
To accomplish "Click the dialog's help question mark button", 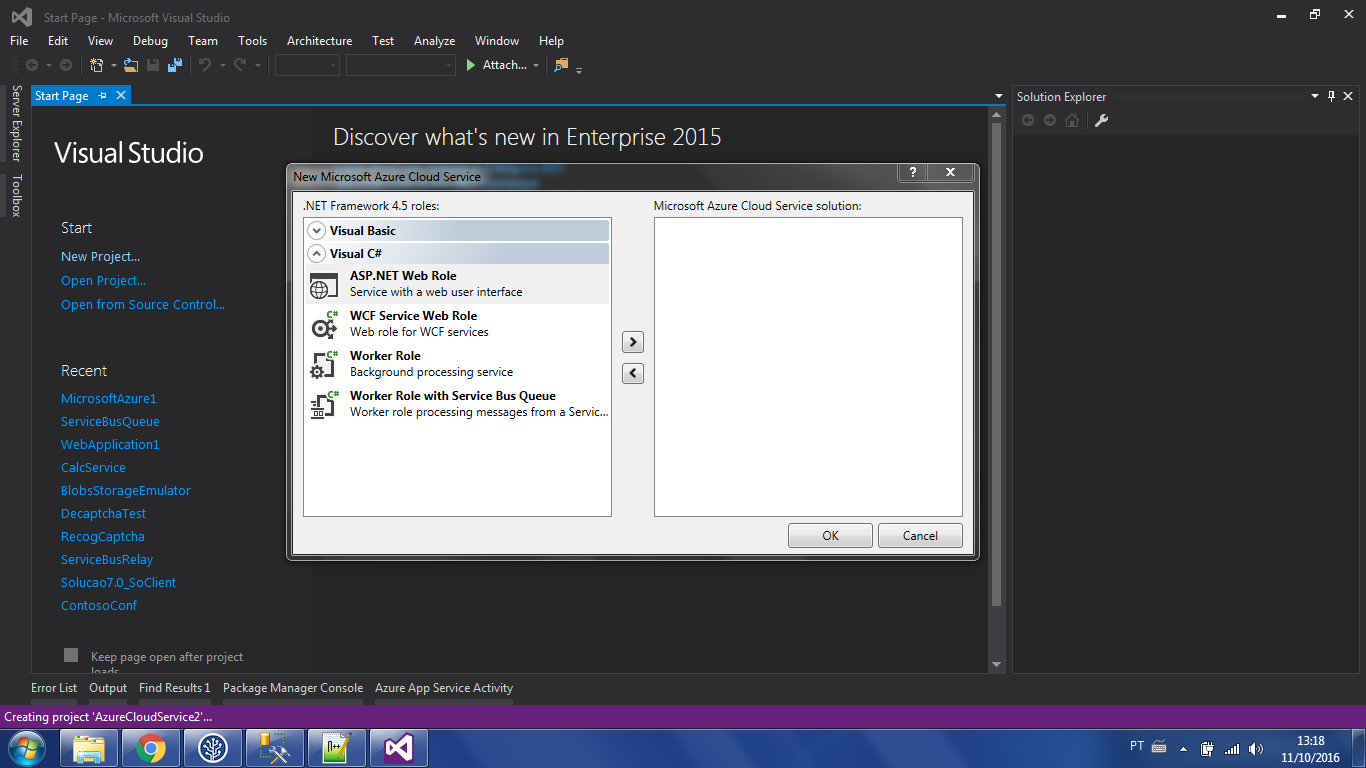I will [912, 172].
